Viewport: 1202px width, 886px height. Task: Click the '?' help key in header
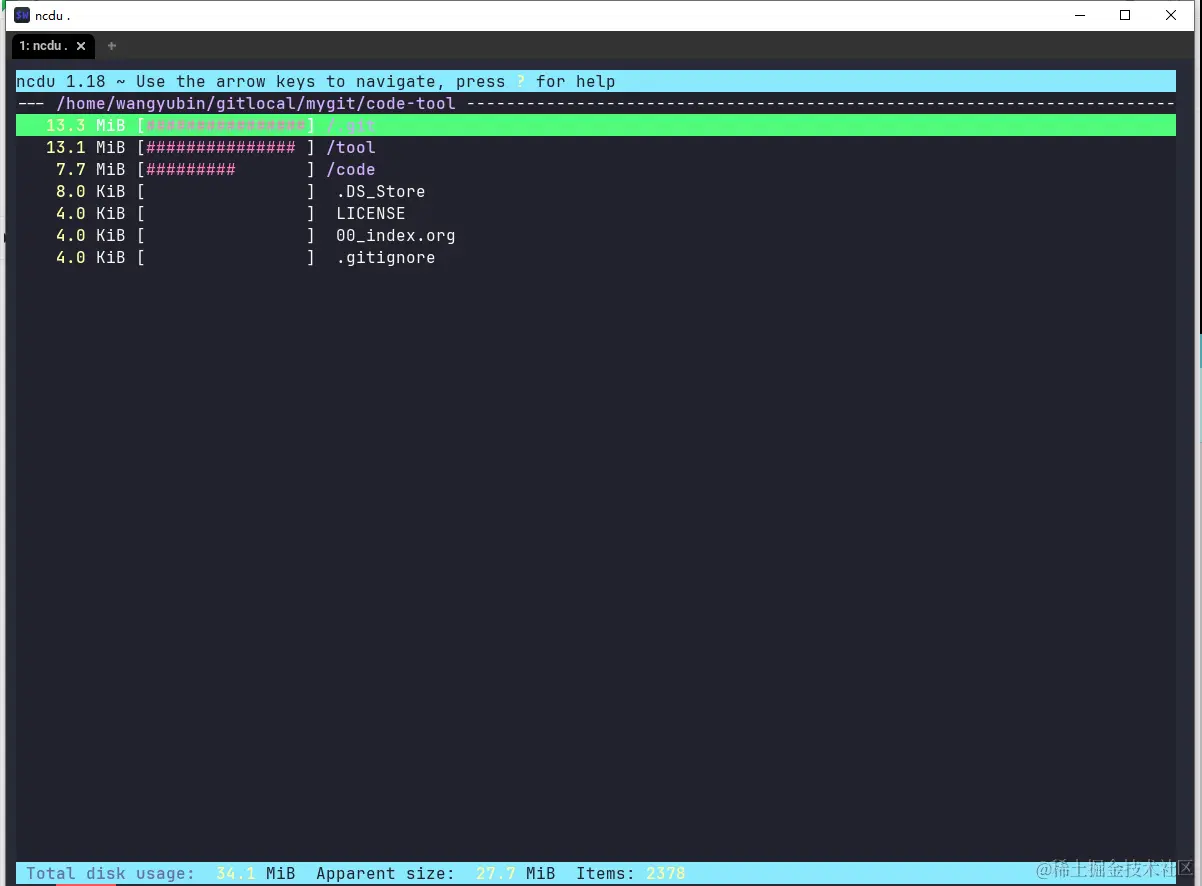pyautogui.click(x=521, y=81)
